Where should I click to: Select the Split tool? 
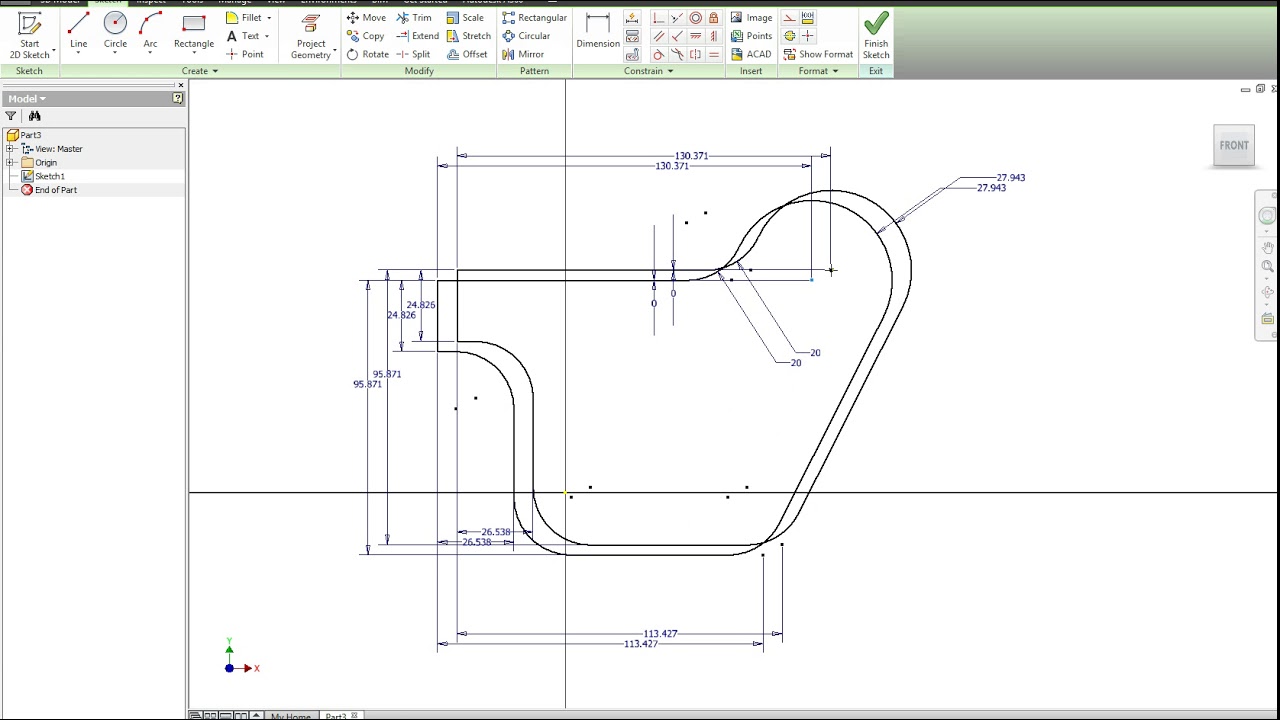413,54
